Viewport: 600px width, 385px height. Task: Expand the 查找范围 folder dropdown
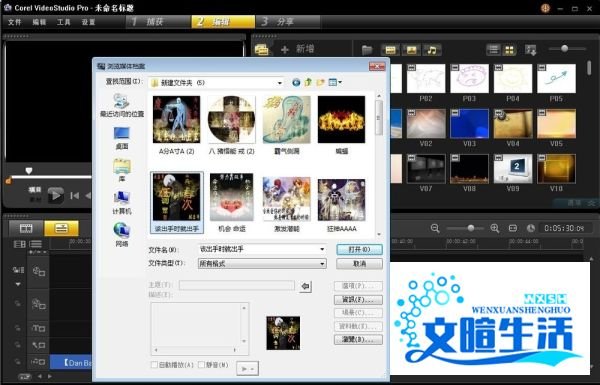[280, 83]
